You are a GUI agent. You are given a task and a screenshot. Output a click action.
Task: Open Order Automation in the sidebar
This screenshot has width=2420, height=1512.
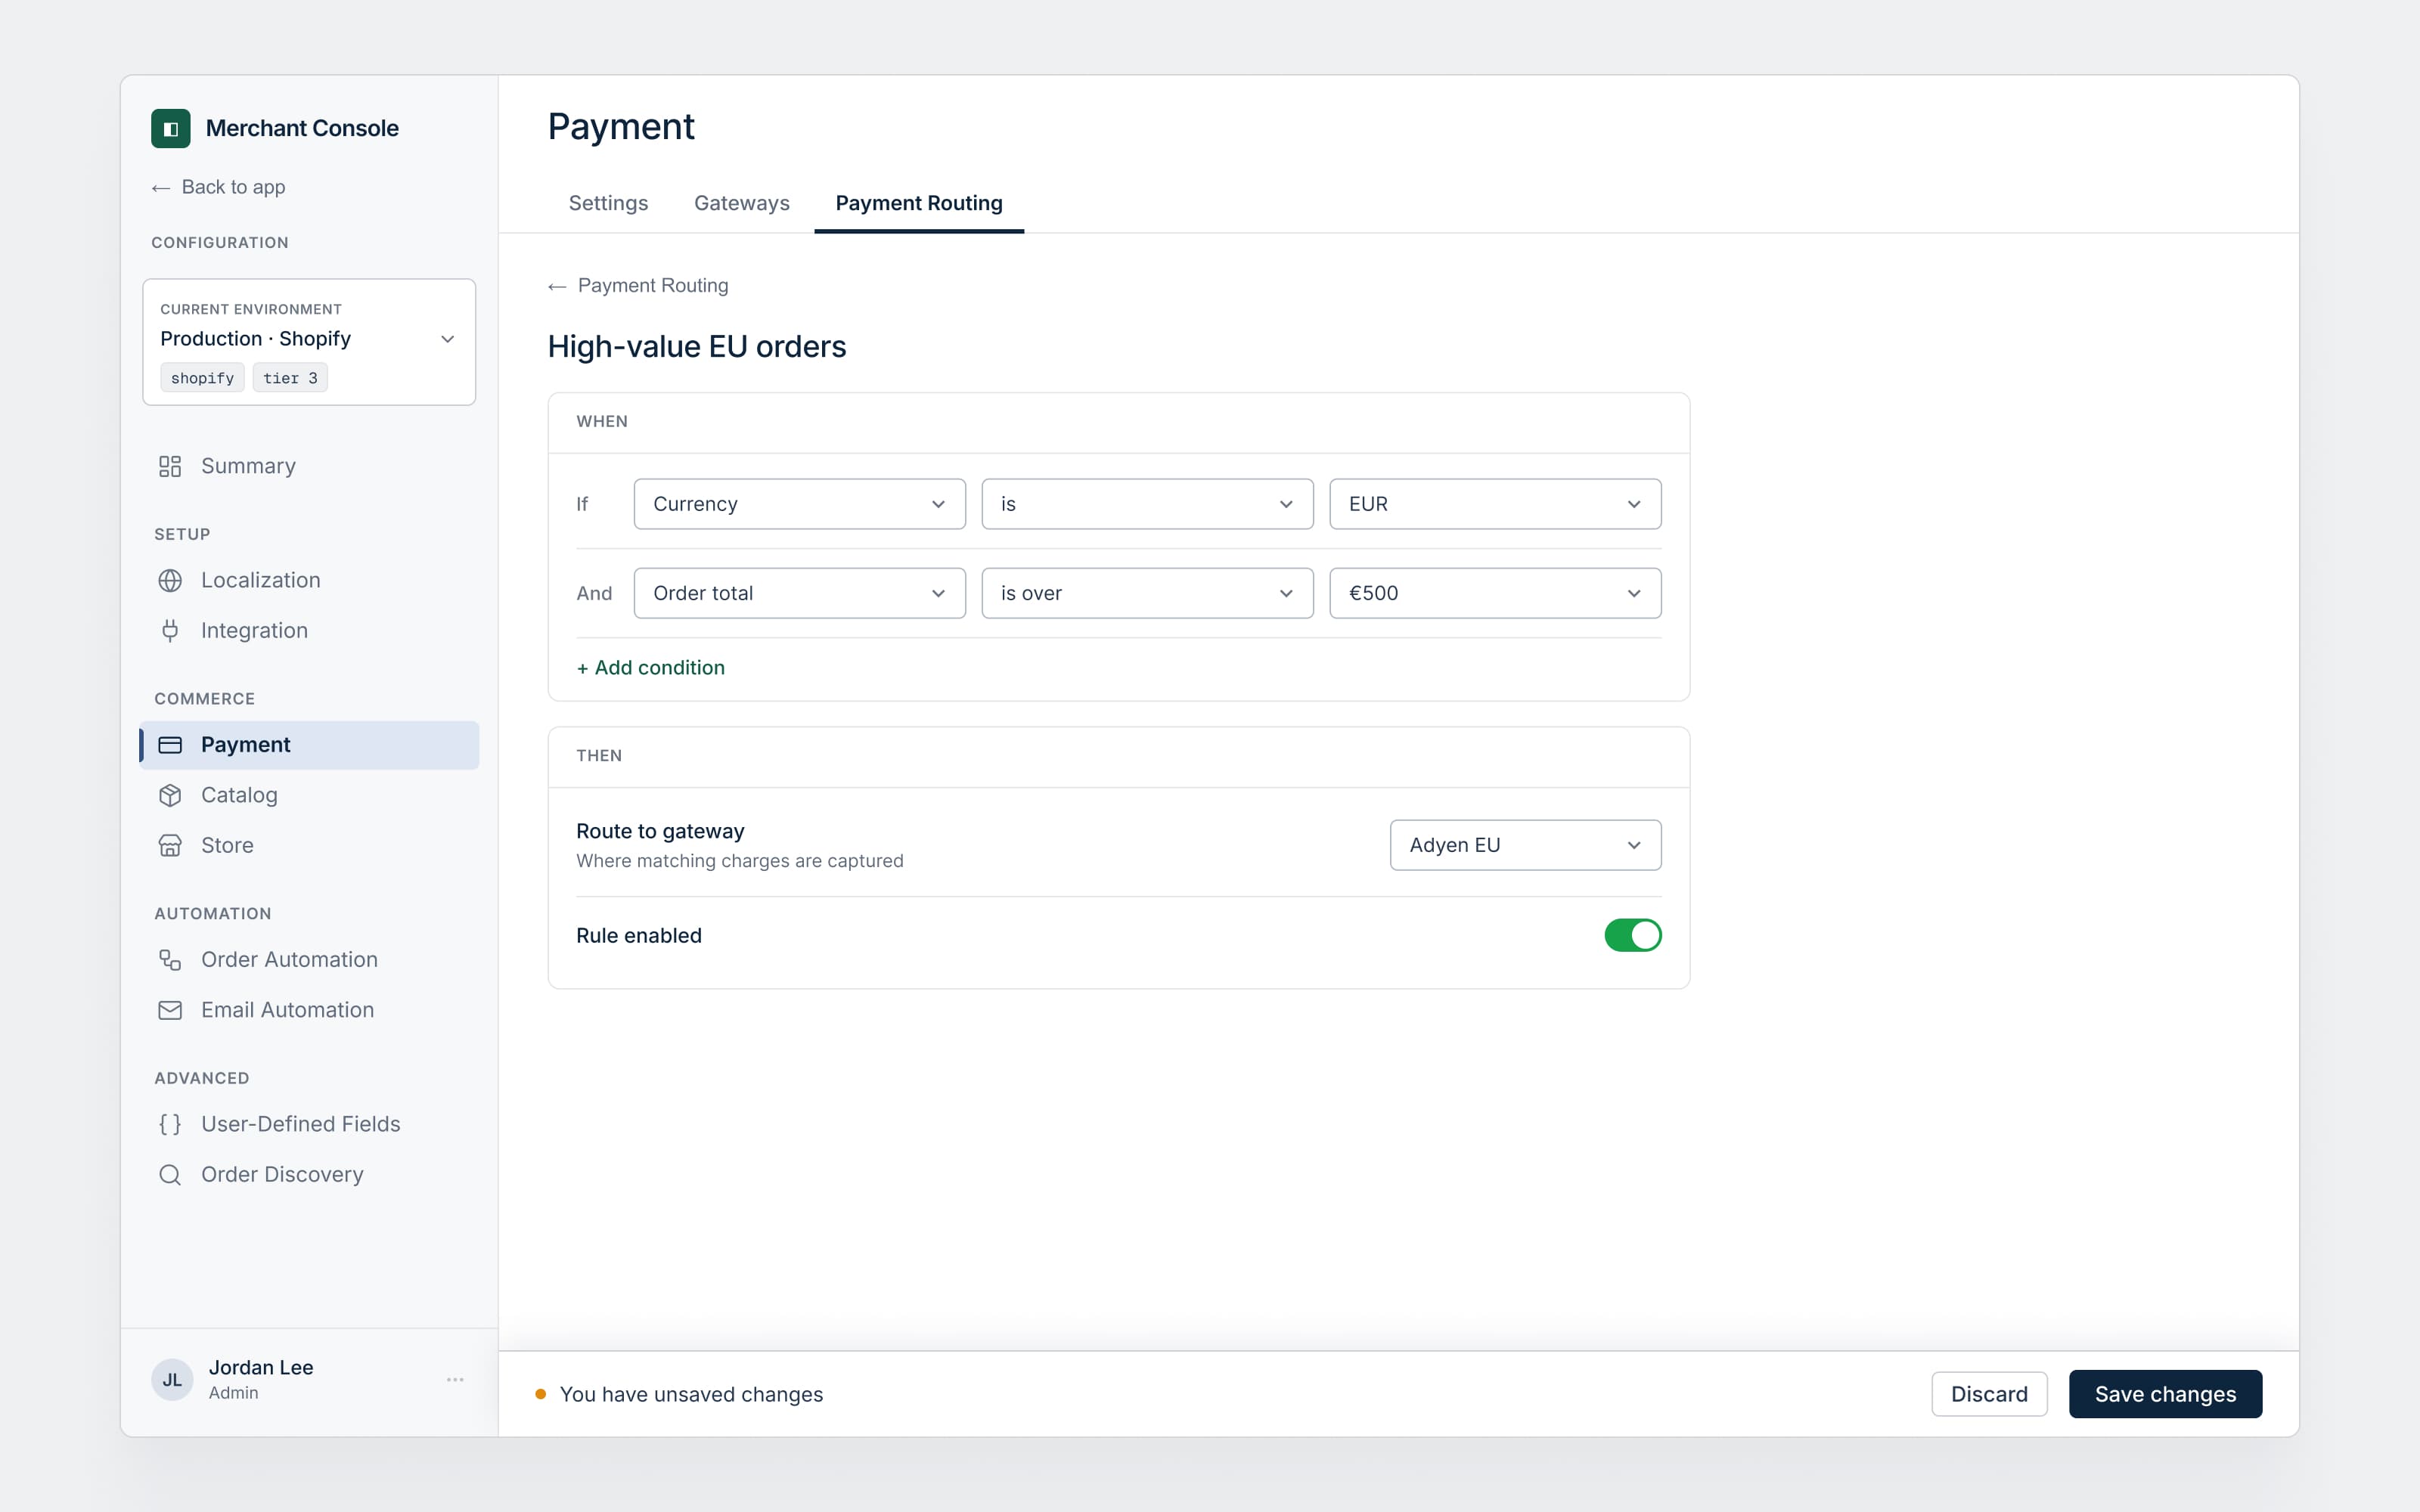[x=309, y=960]
